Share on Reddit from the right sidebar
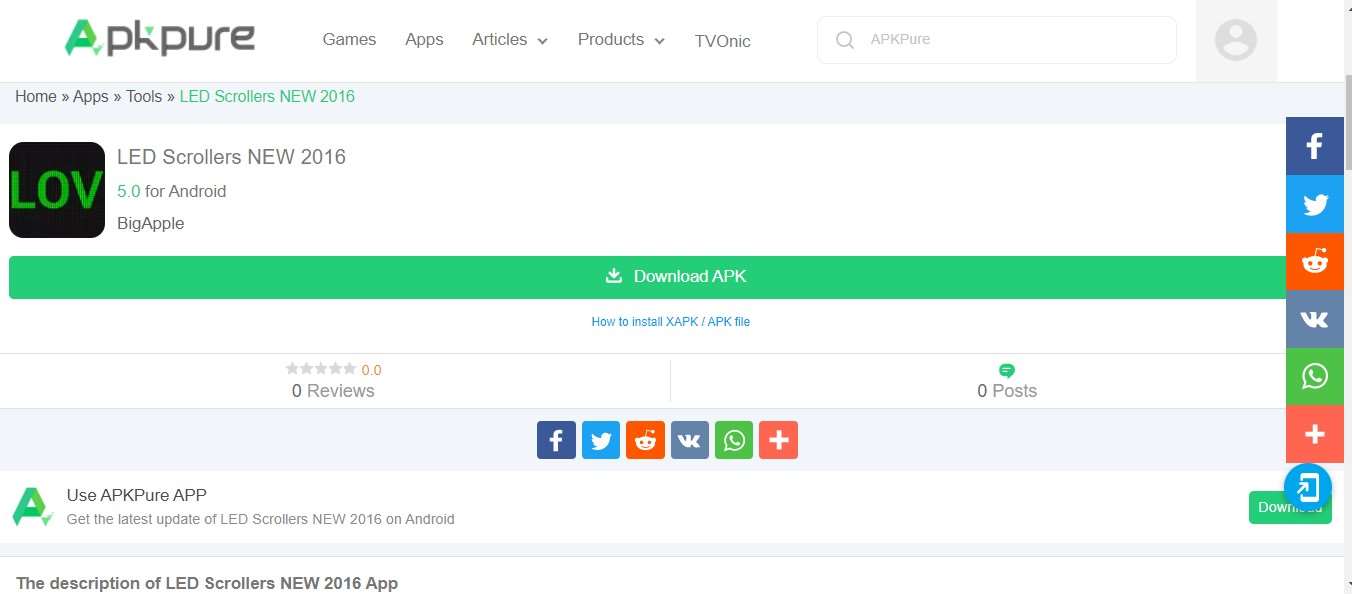The width and height of the screenshot is (1352, 594). pyautogui.click(x=1315, y=262)
